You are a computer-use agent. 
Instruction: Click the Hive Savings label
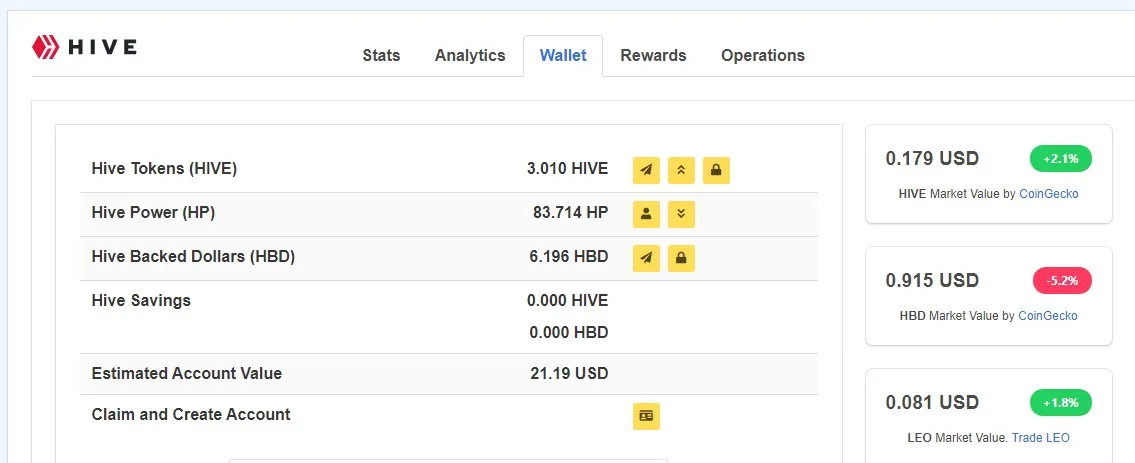(141, 301)
